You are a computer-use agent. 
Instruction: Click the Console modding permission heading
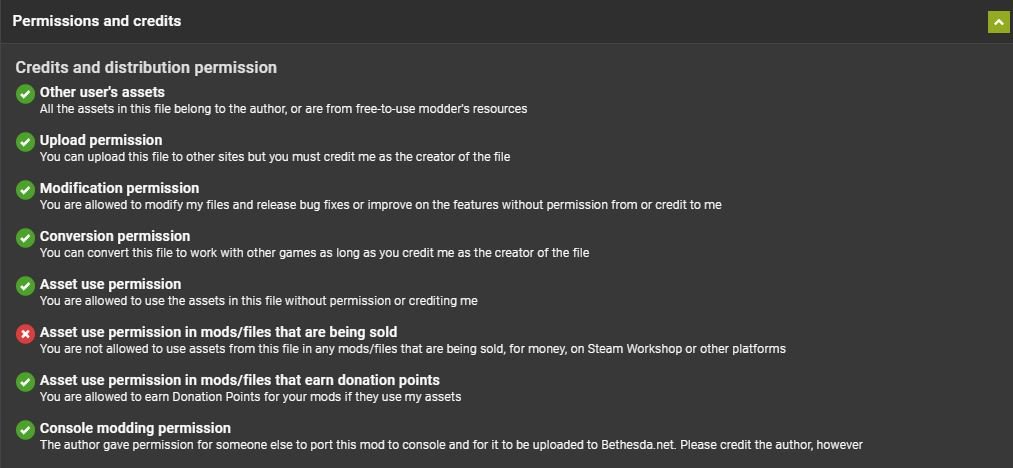[x=135, y=428]
